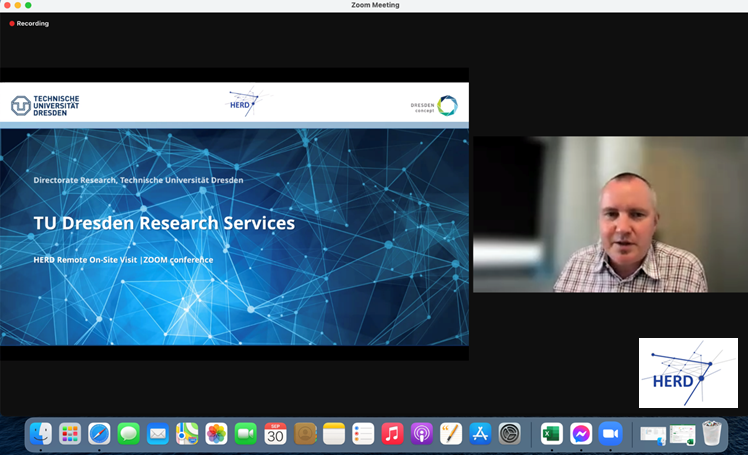Launch FaceTime from the dock

coord(246,434)
